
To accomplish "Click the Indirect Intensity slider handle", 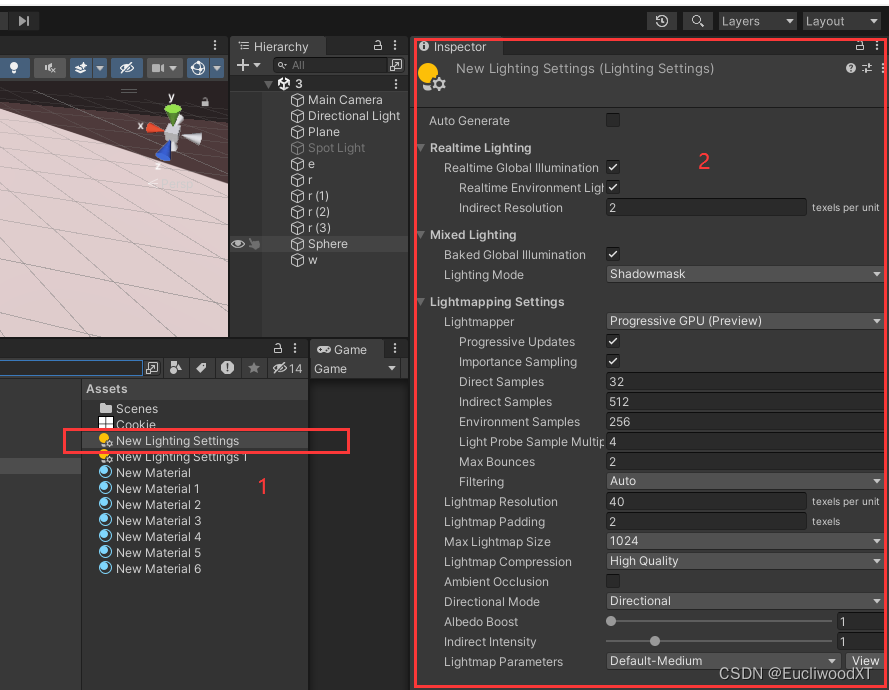I will 655,641.
